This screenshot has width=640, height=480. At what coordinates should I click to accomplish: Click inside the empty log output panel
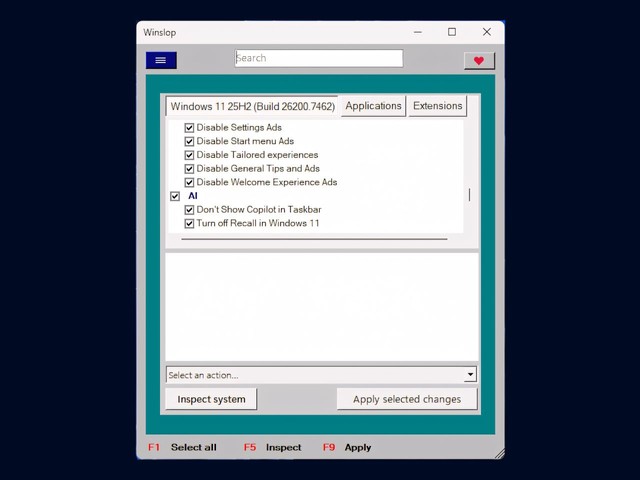click(x=322, y=307)
